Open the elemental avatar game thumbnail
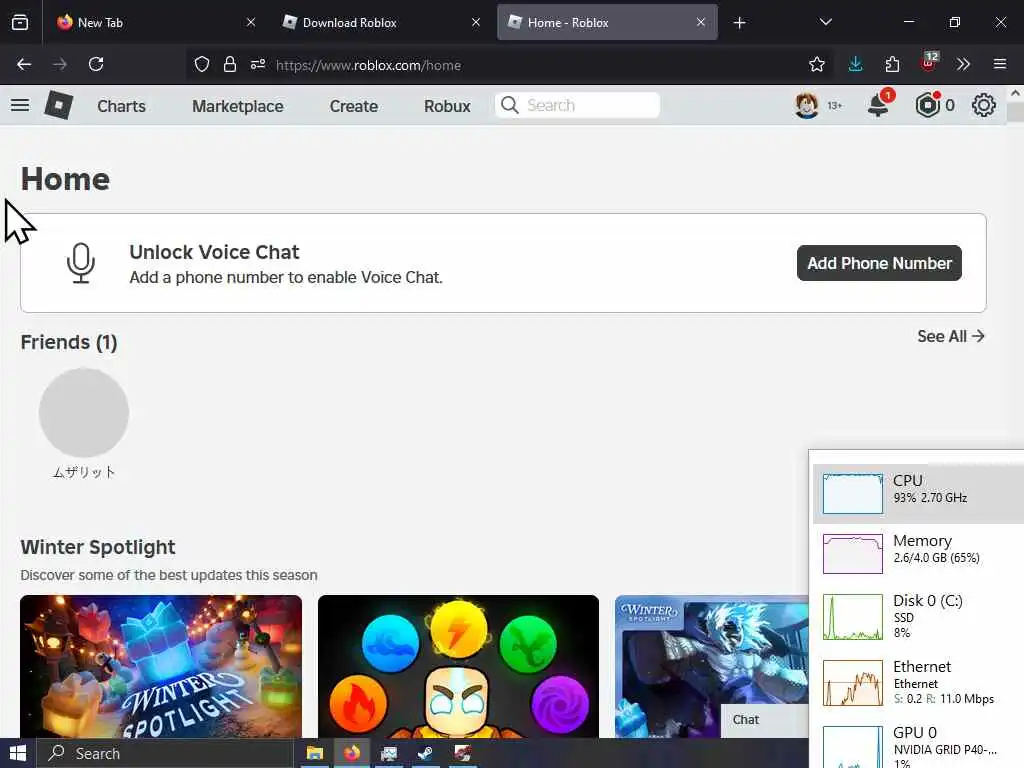This screenshot has width=1024, height=768. pyautogui.click(x=458, y=666)
